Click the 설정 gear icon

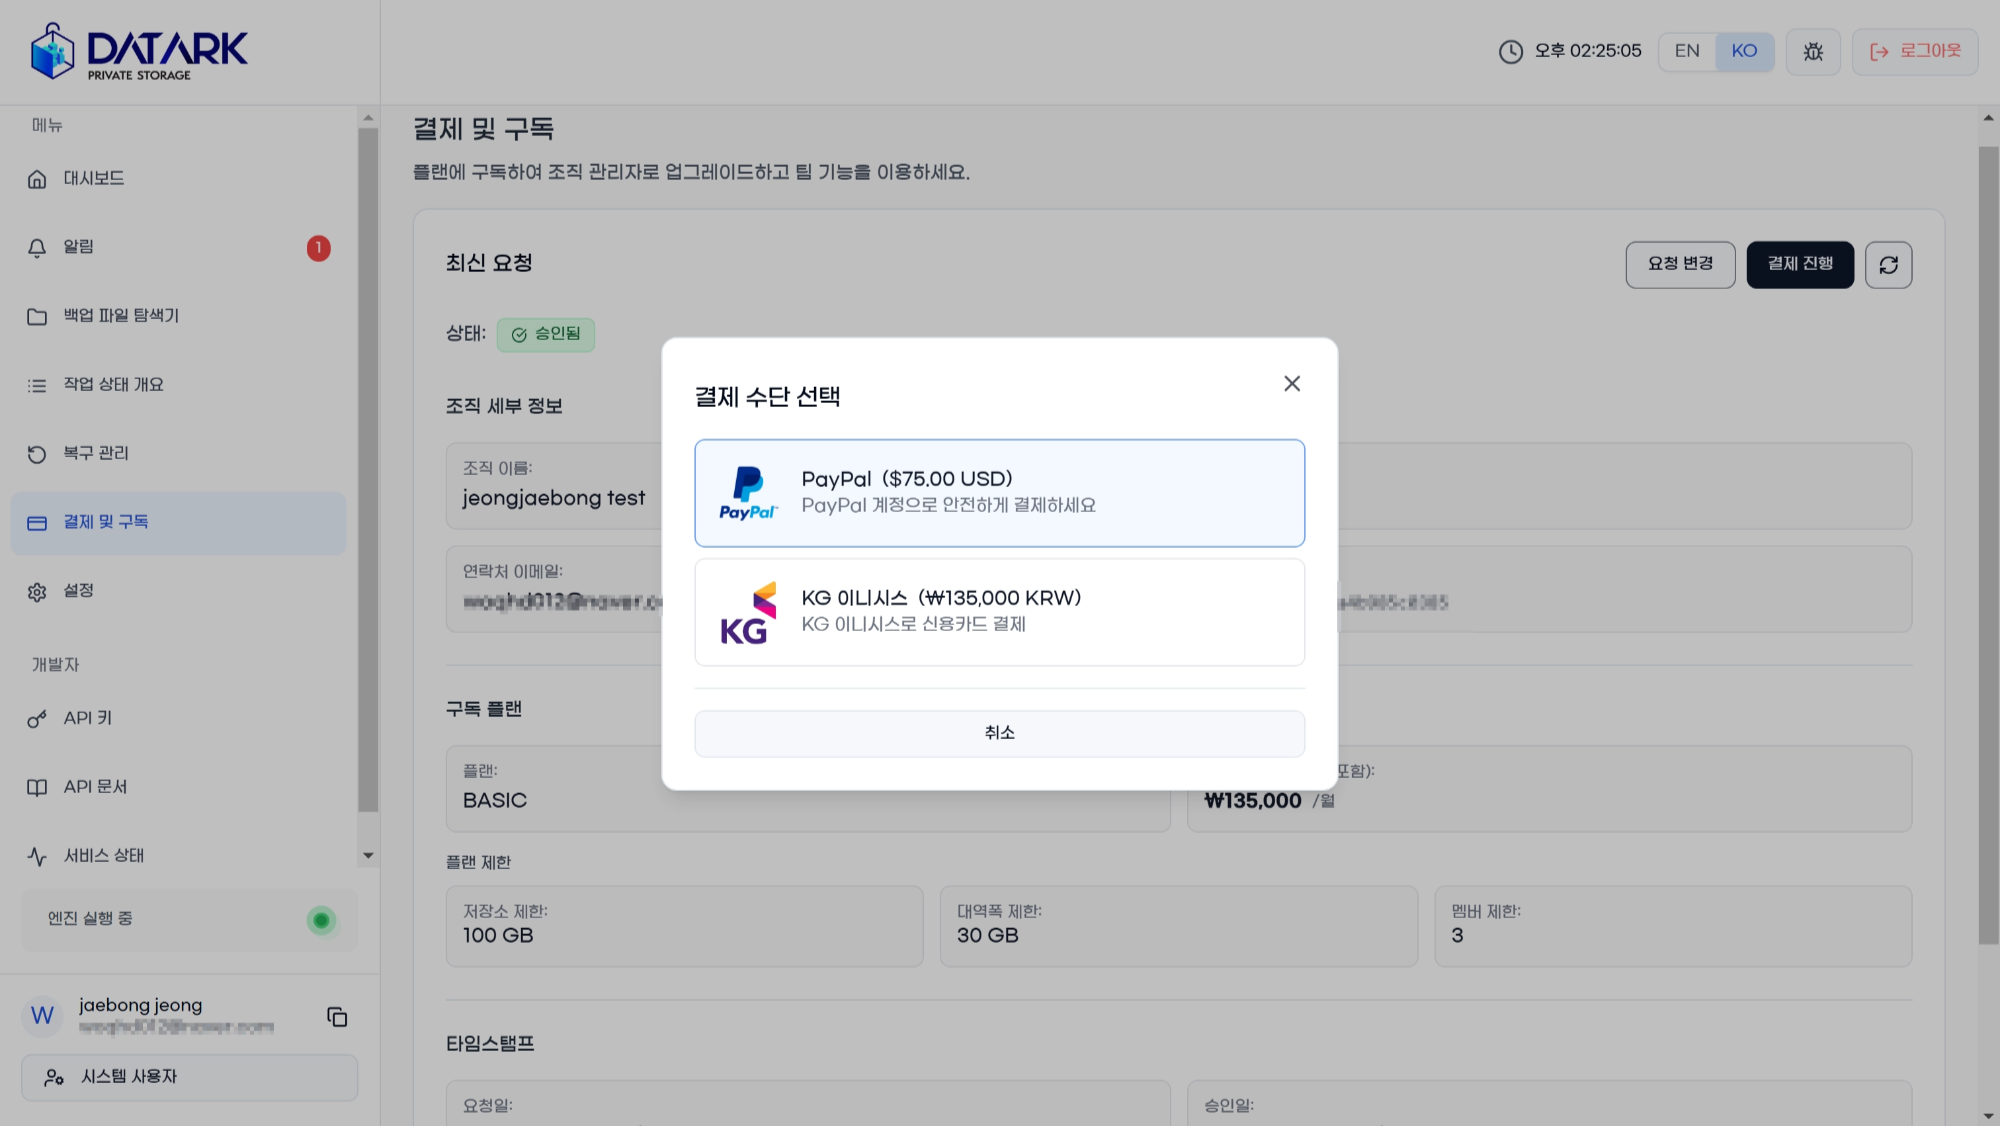point(37,592)
